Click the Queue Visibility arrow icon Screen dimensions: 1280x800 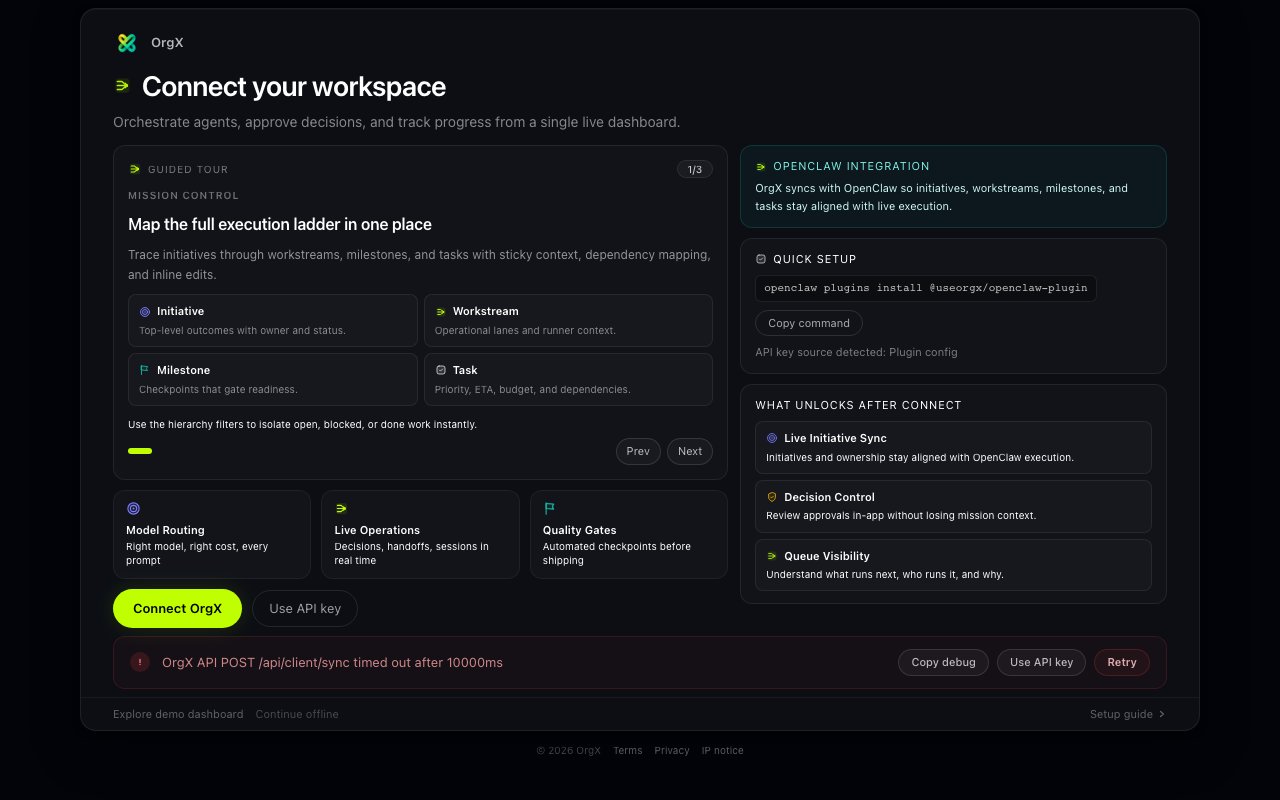772,556
